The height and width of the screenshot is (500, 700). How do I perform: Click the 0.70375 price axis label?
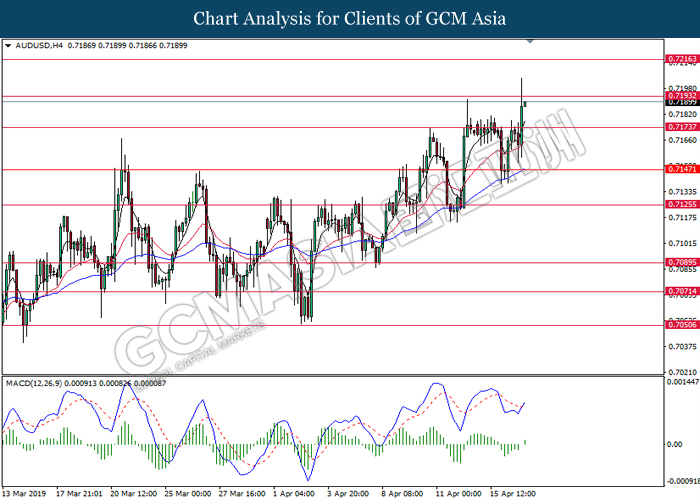coord(682,346)
